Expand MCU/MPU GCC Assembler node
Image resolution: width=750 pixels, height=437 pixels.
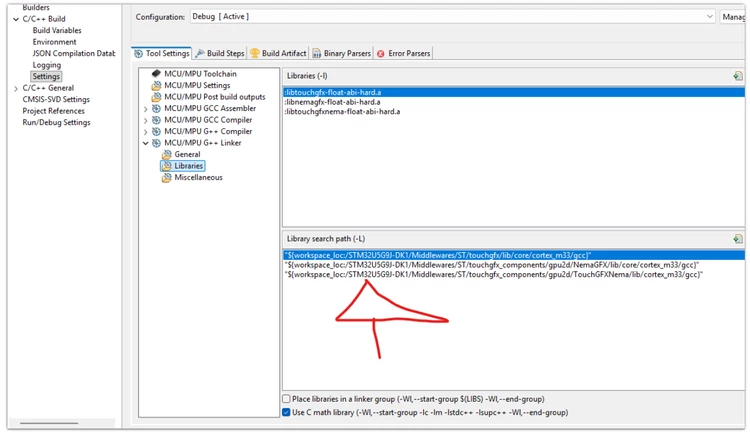[146, 109]
